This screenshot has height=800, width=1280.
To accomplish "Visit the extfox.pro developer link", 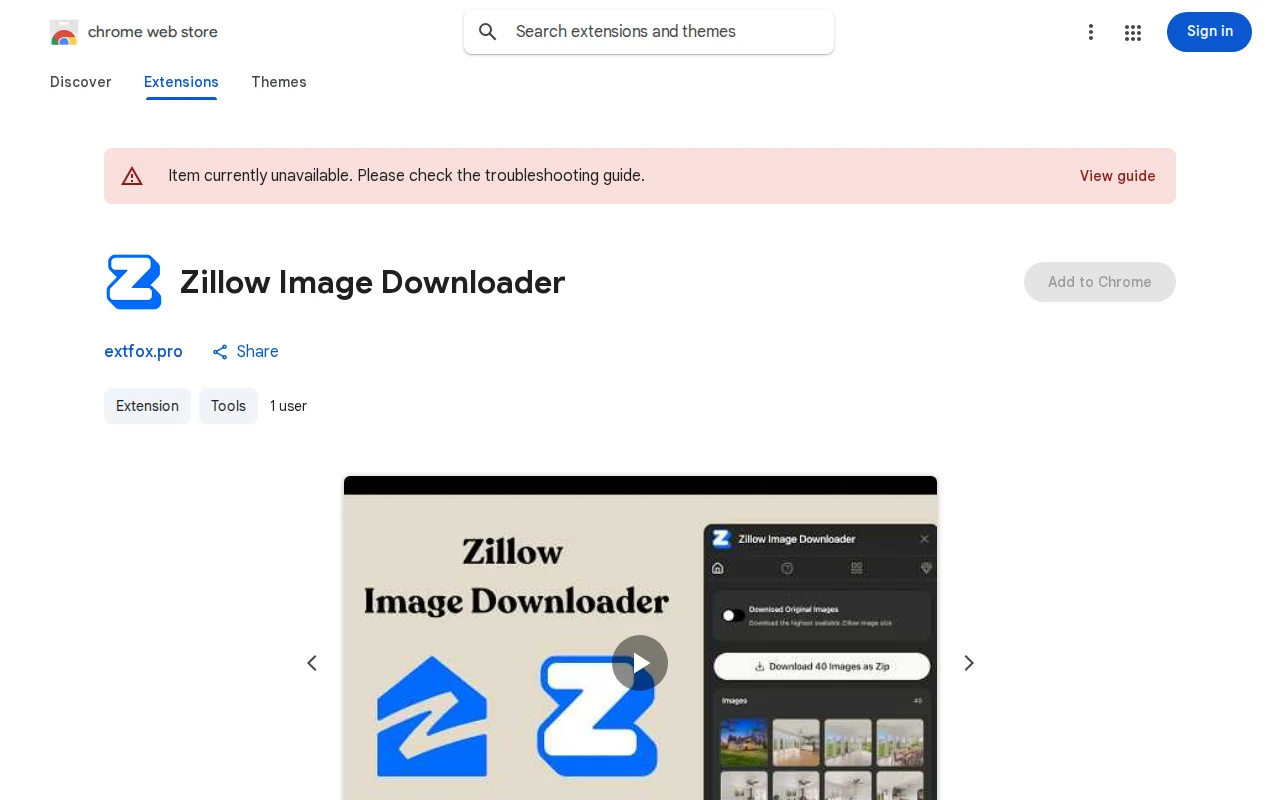I will click(143, 352).
